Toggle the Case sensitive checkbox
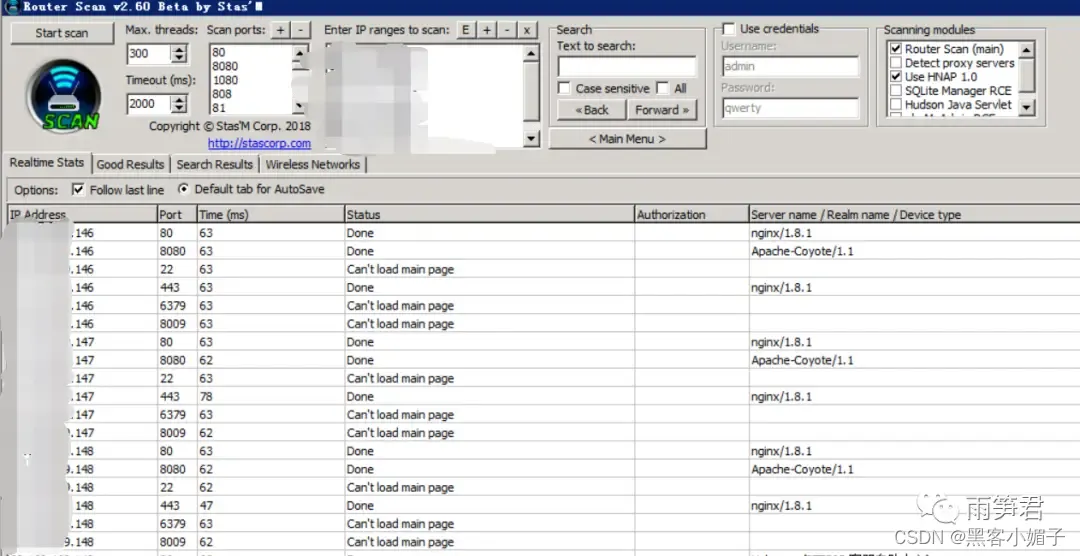The width and height of the screenshot is (1080, 556). point(564,88)
